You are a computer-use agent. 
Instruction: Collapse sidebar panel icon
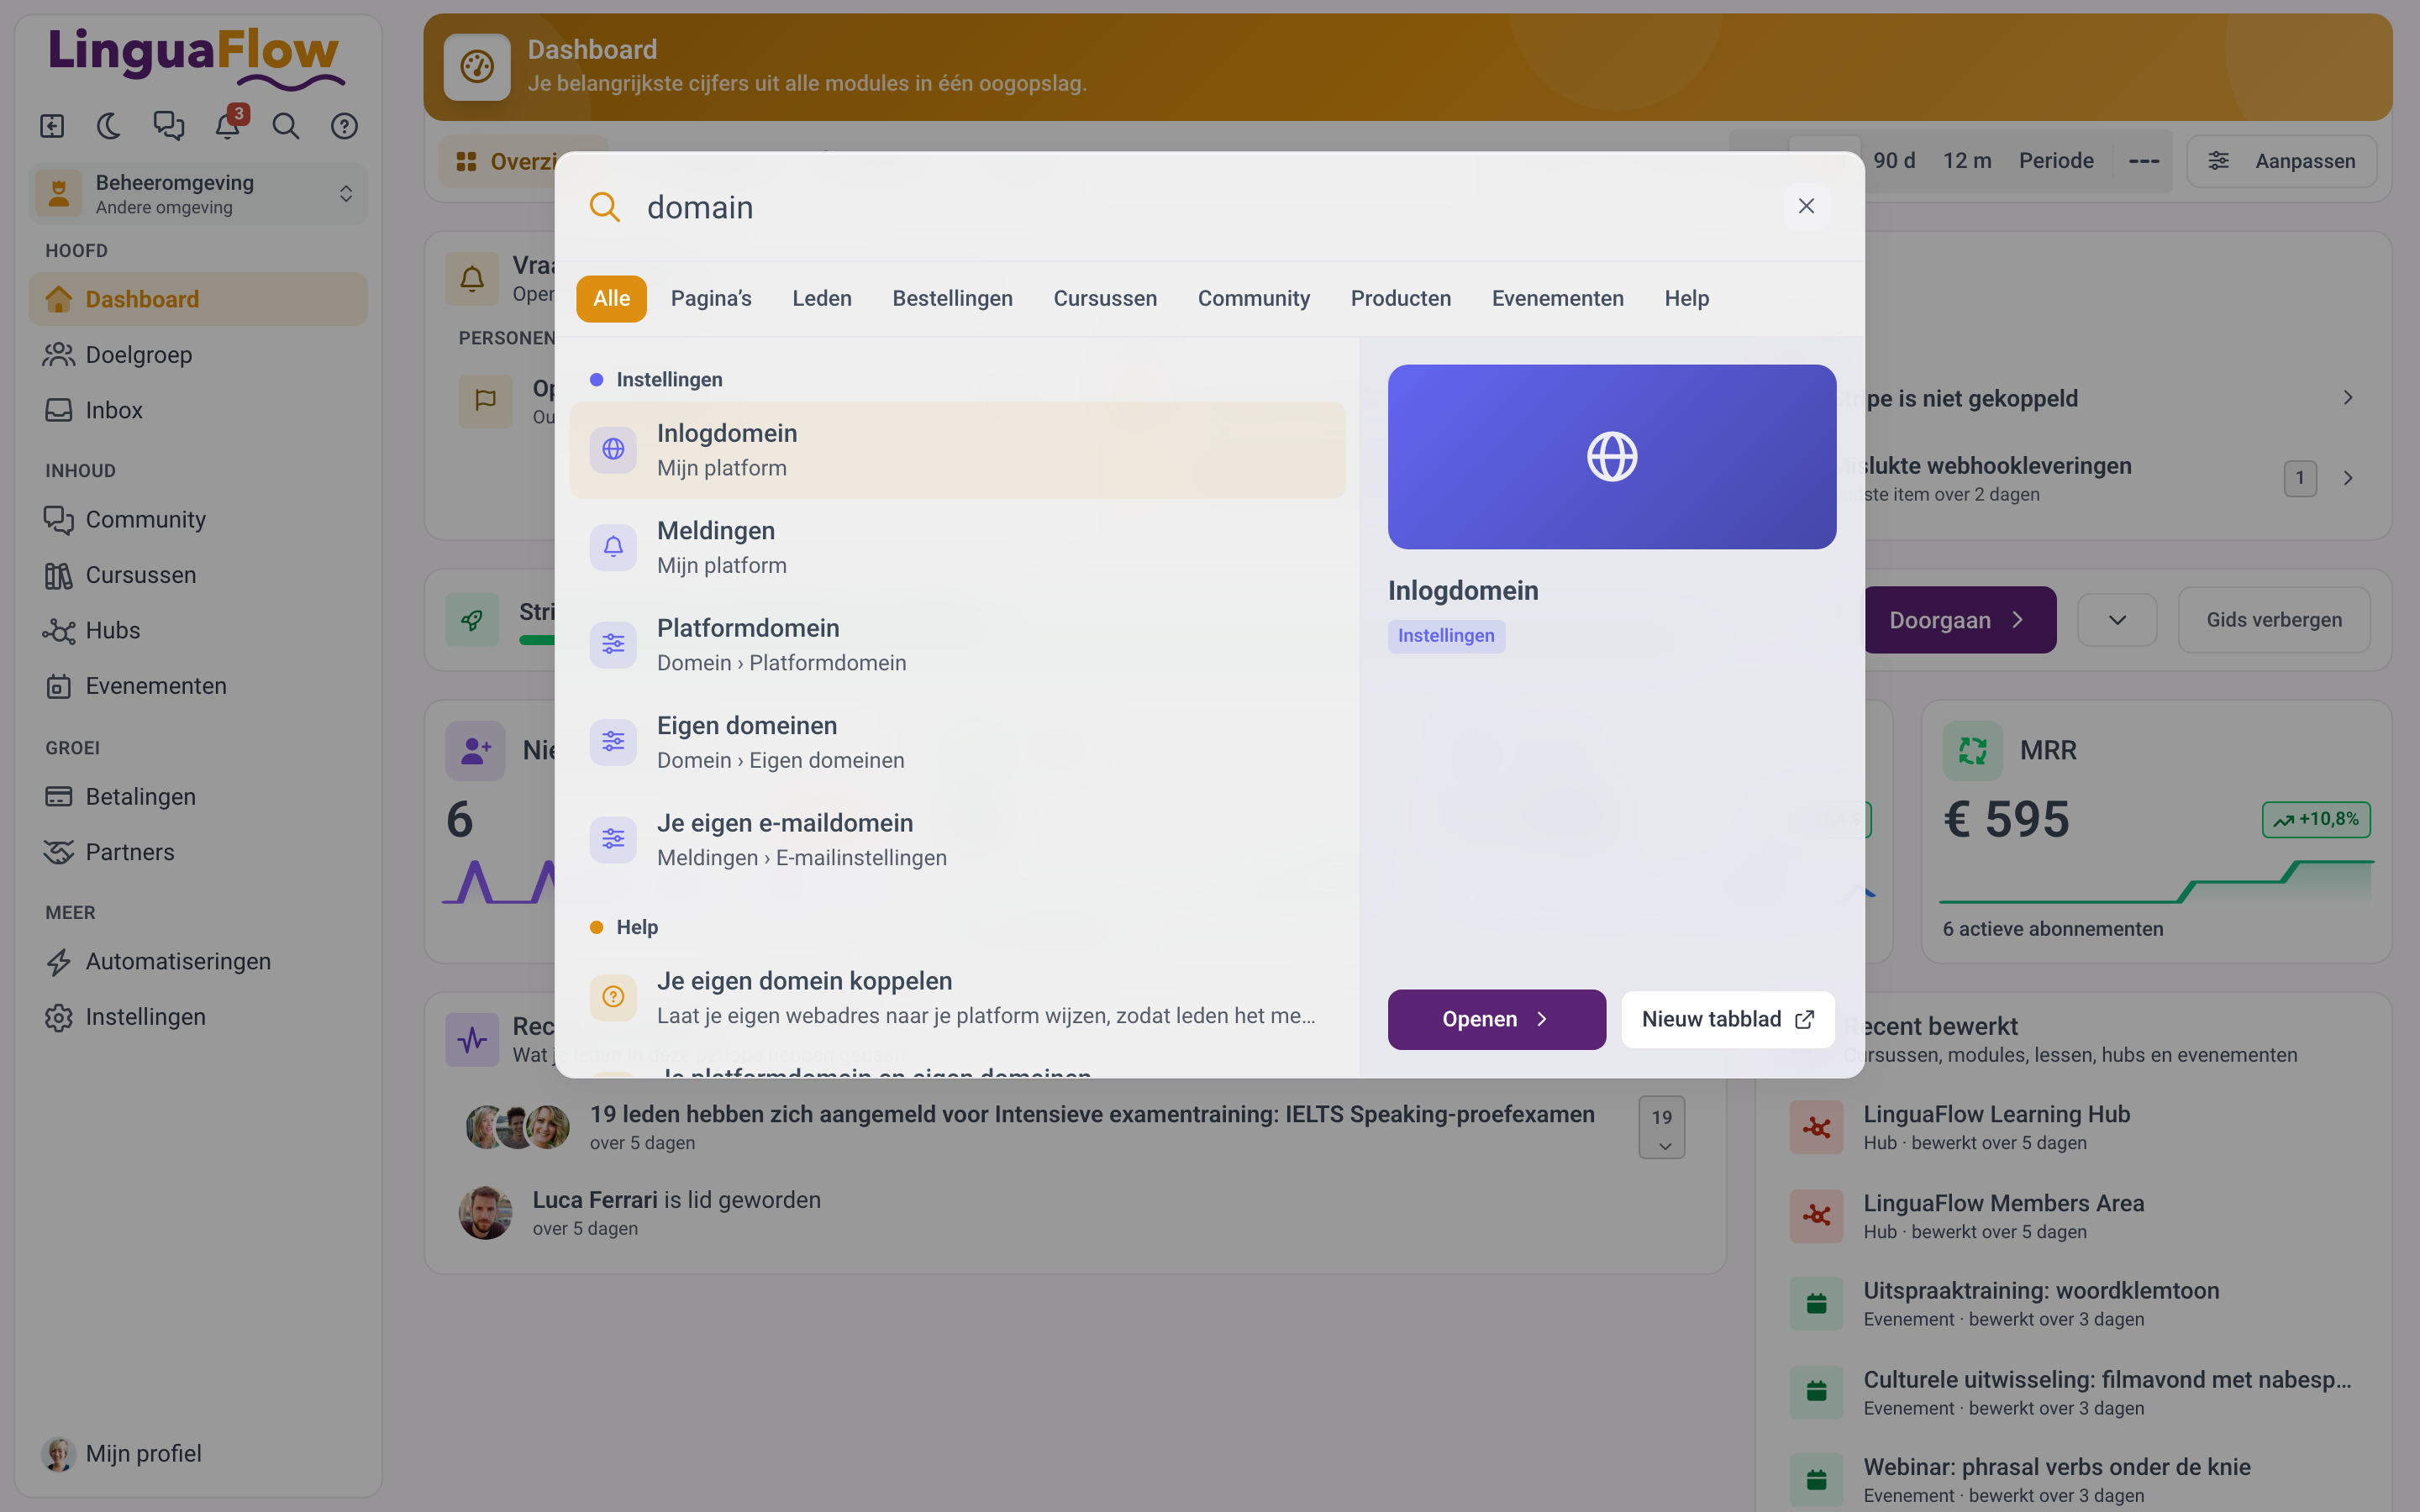(52, 126)
